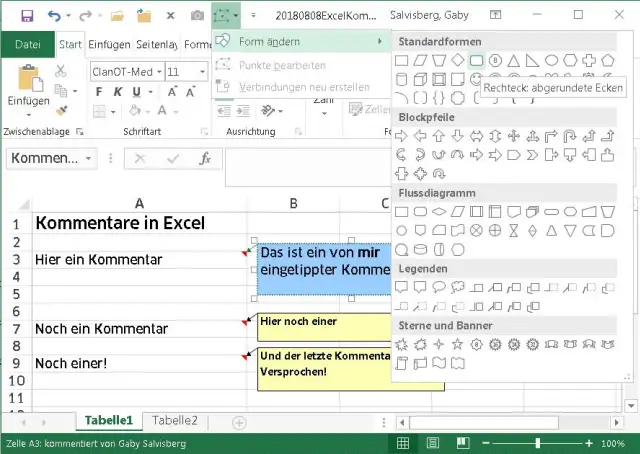The image size is (640, 454).
Task: Pick the cloud callout in Legenden
Action: tap(457, 288)
